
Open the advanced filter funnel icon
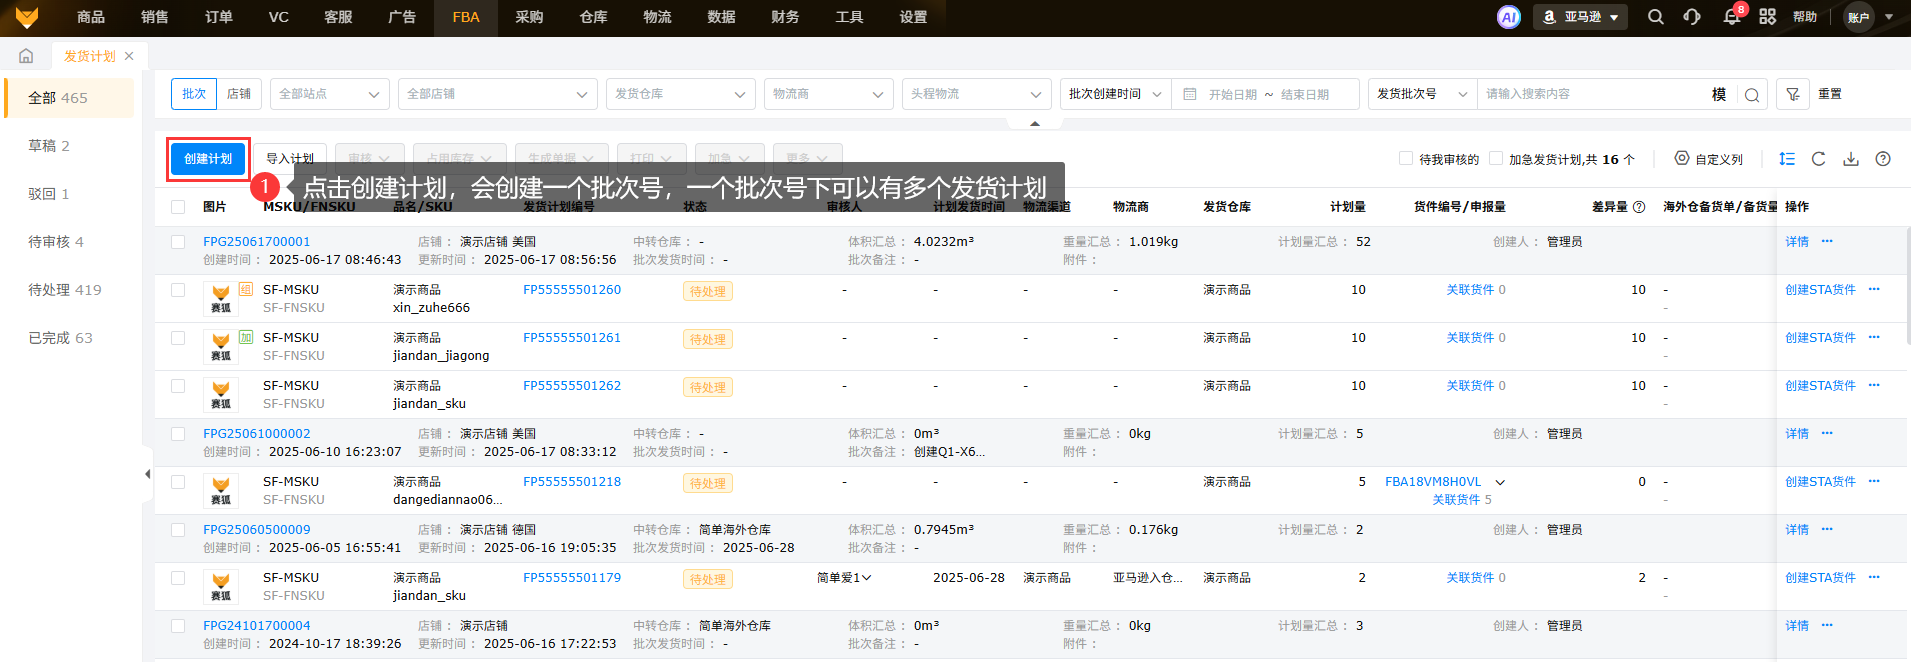point(1793,94)
